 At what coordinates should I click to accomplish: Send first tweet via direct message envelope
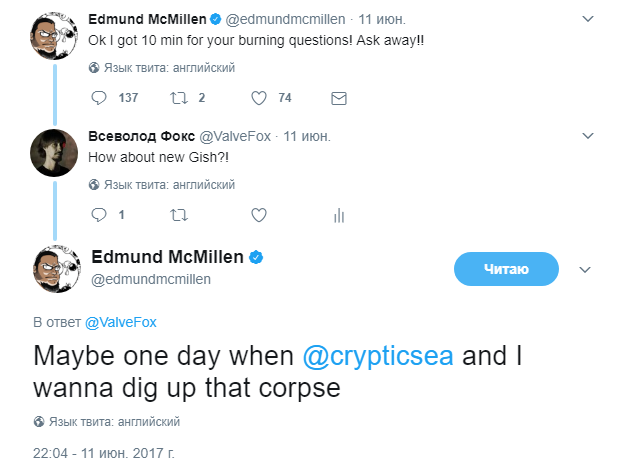(339, 98)
